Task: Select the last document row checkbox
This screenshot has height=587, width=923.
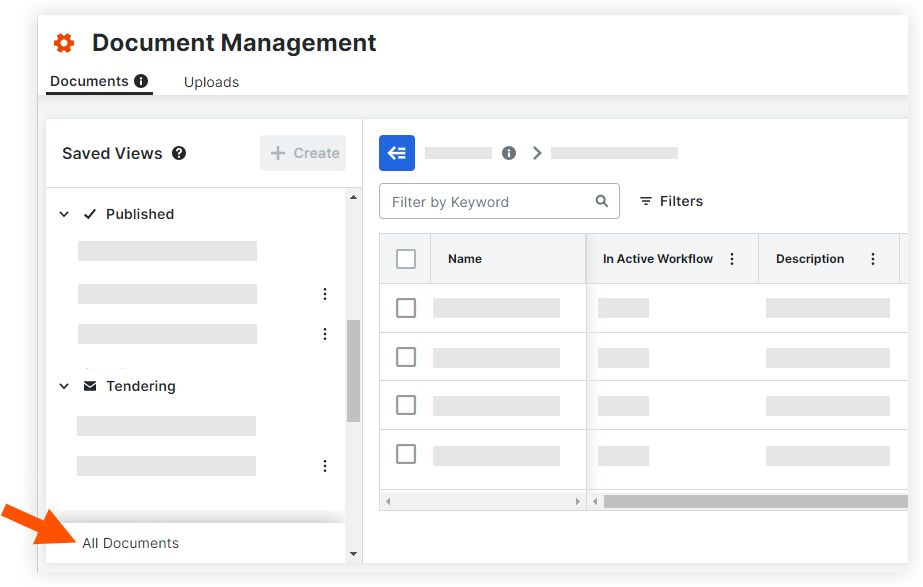Action: [x=406, y=454]
